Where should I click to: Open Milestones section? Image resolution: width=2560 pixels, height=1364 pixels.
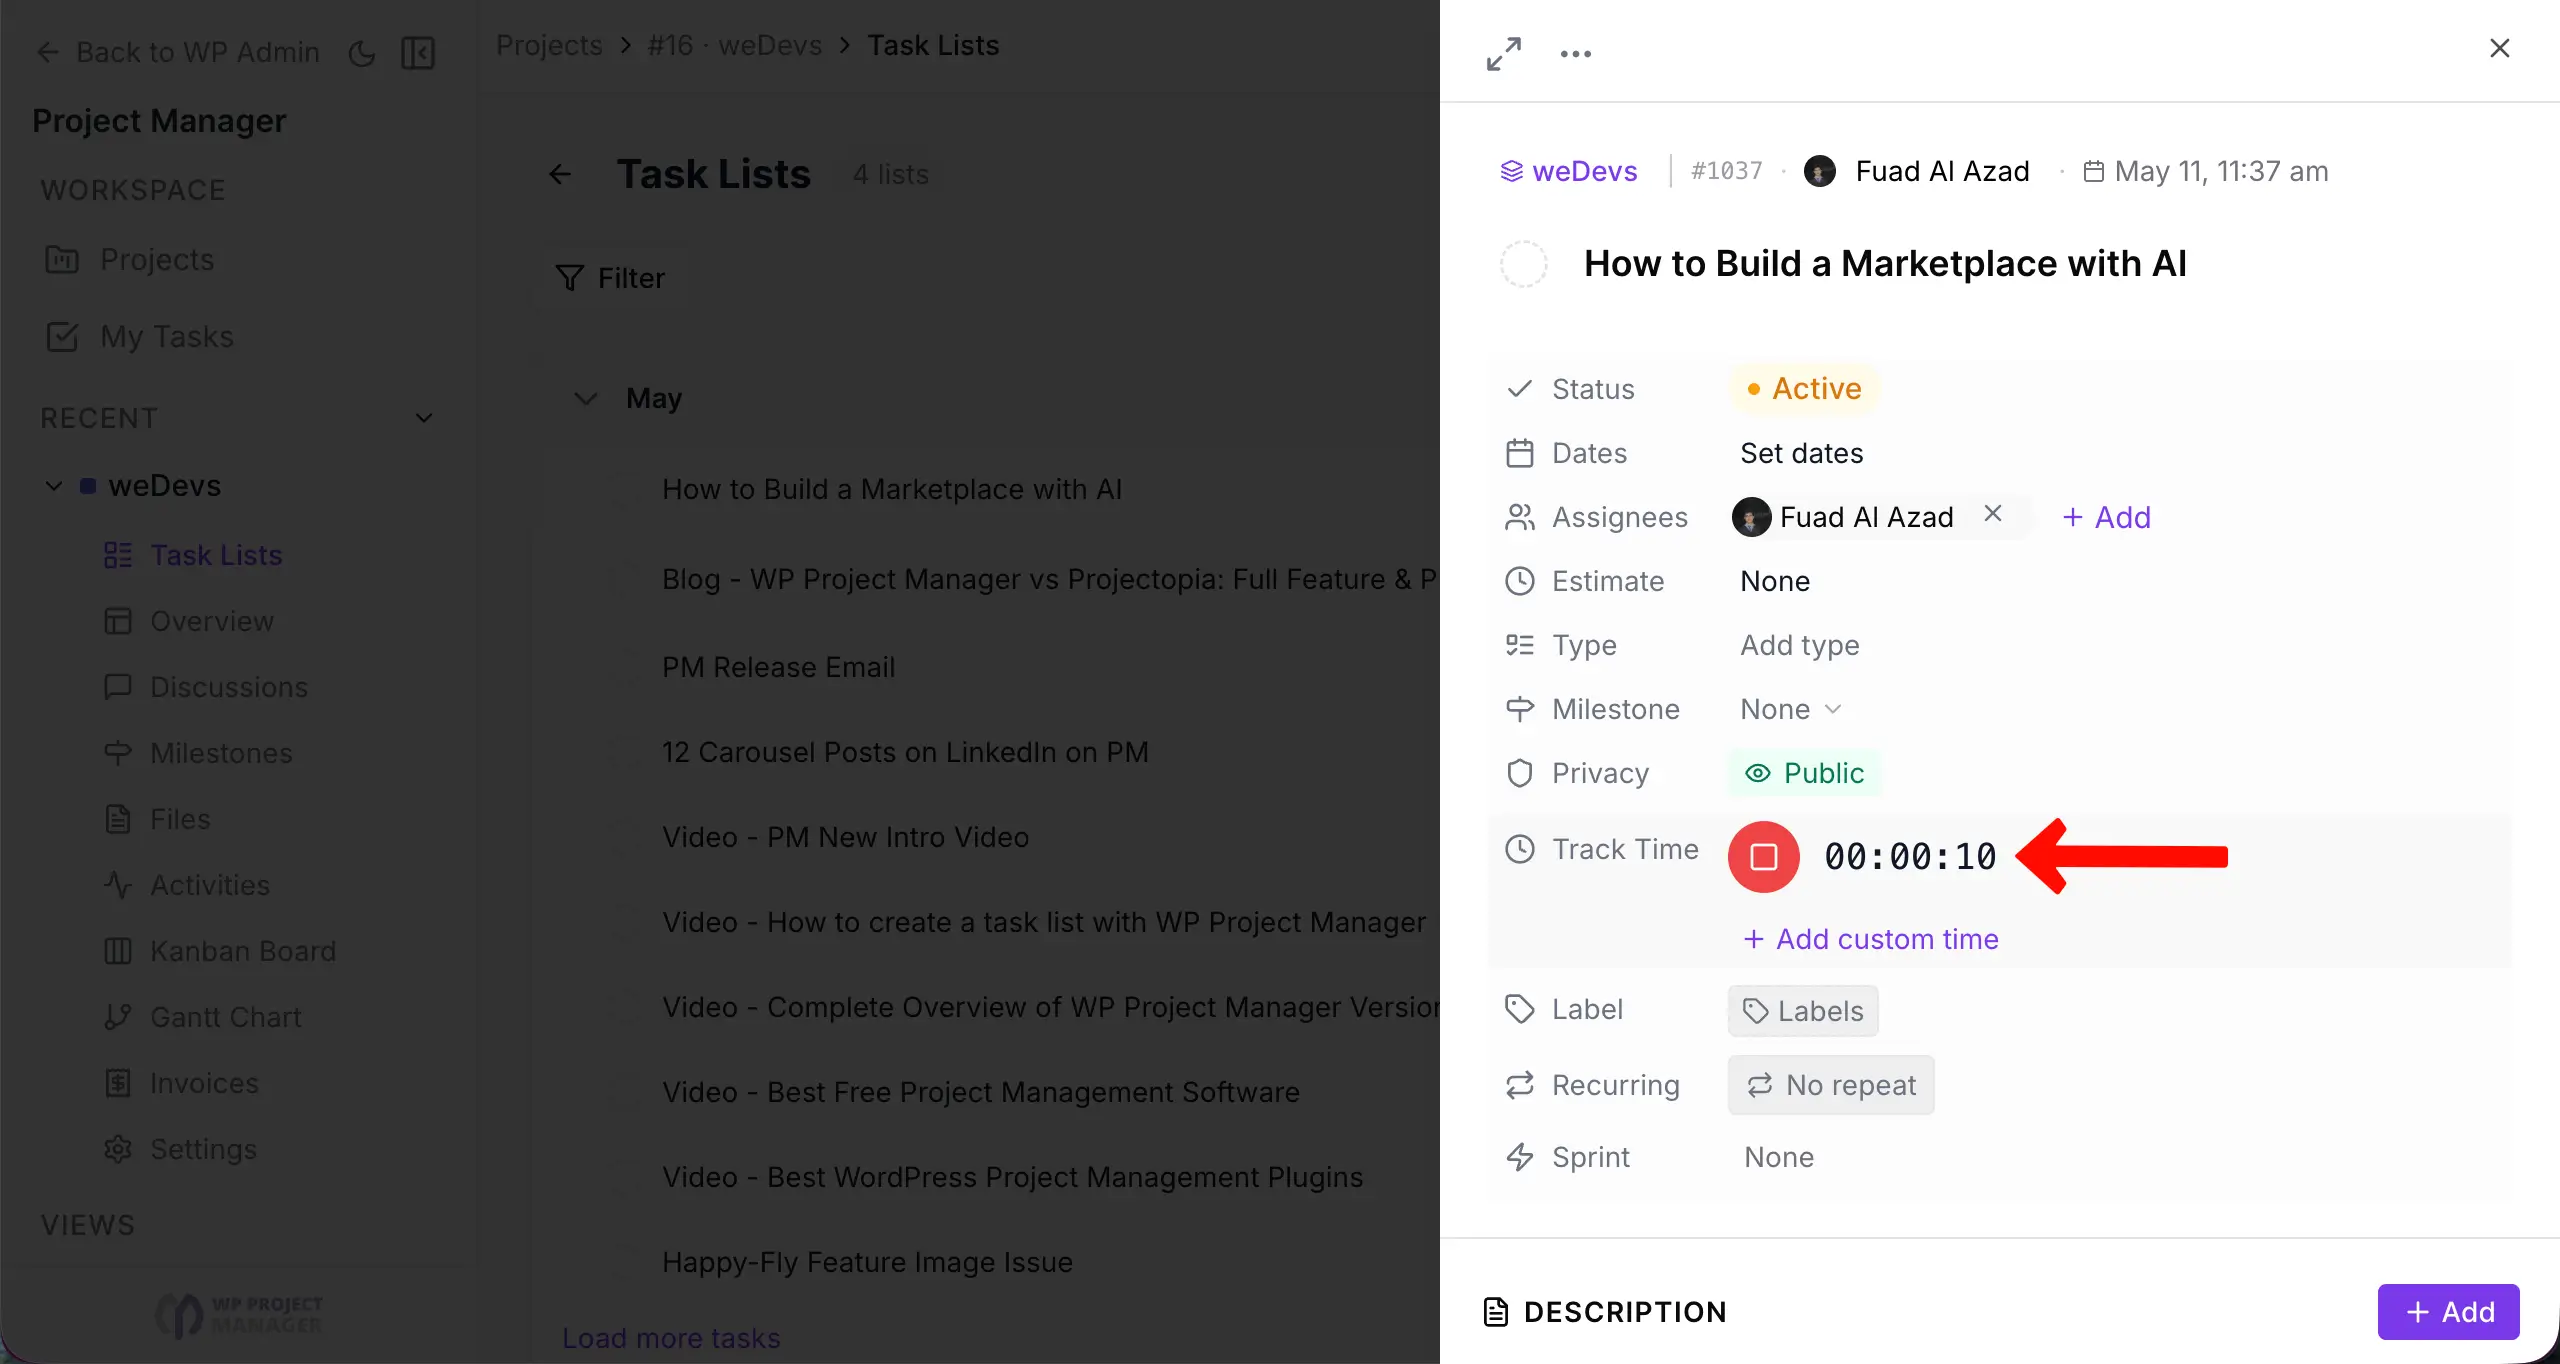(x=198, y=753)
